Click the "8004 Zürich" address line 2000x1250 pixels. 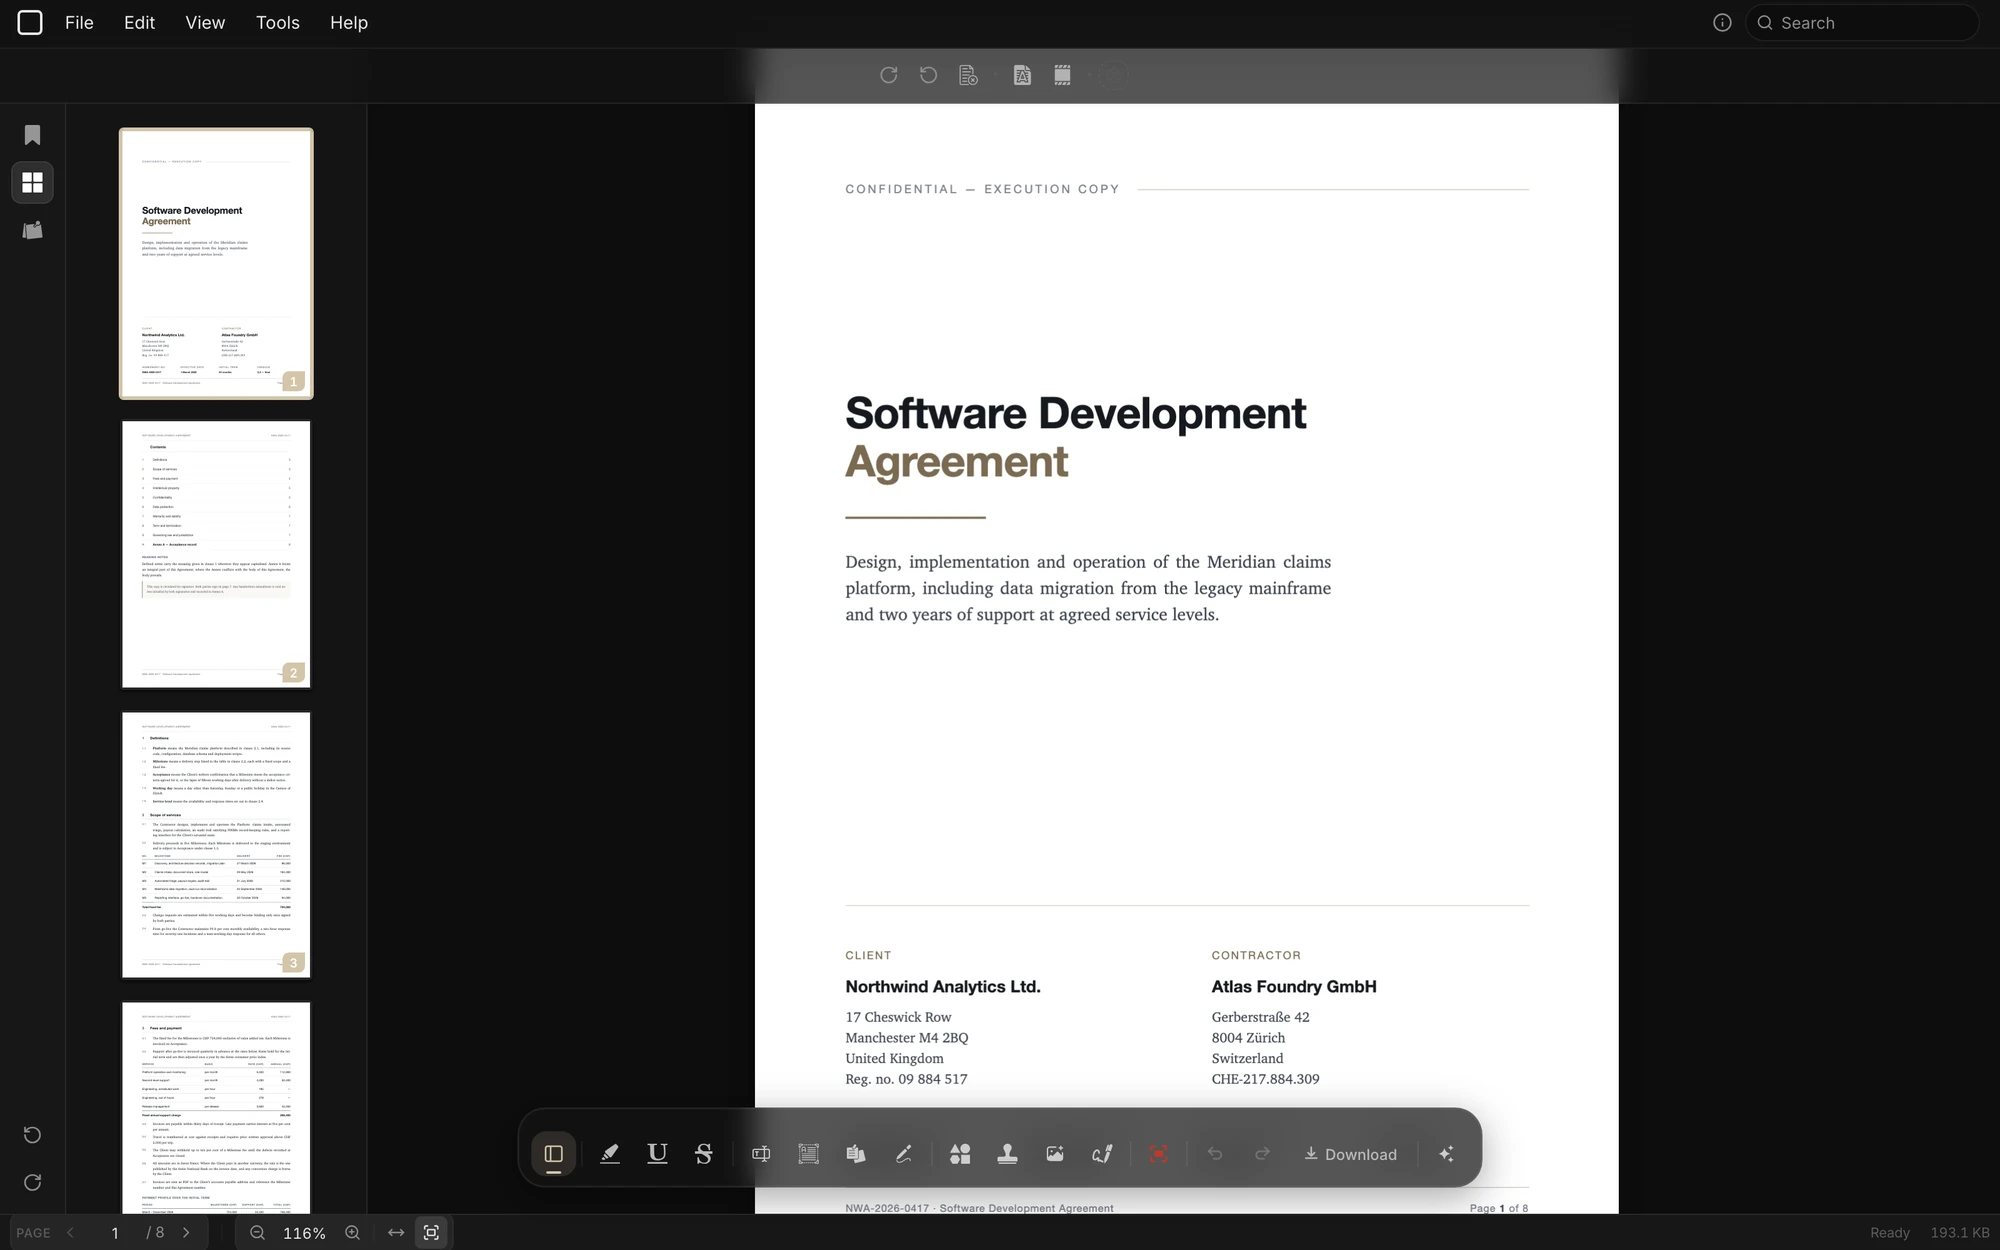coord(1248,1038)
